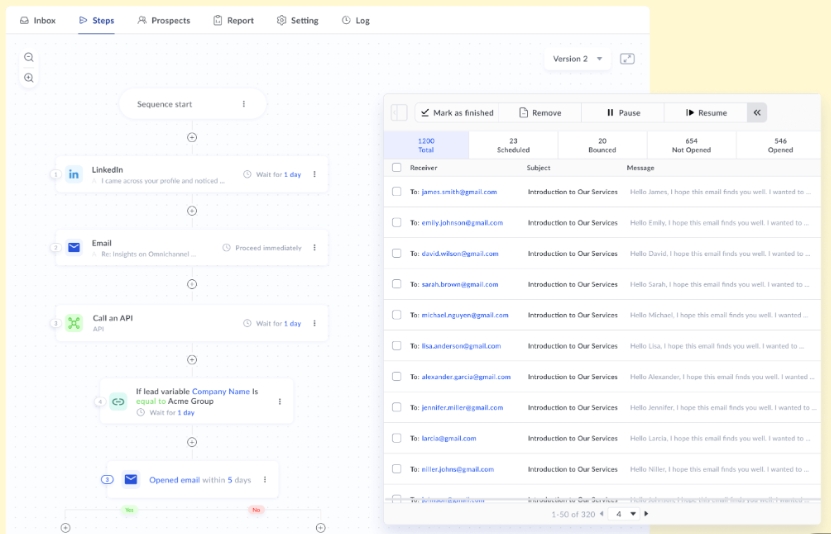Click the condition link icon
Viewport: 831px width, 534px height.
tap(118, 402)
